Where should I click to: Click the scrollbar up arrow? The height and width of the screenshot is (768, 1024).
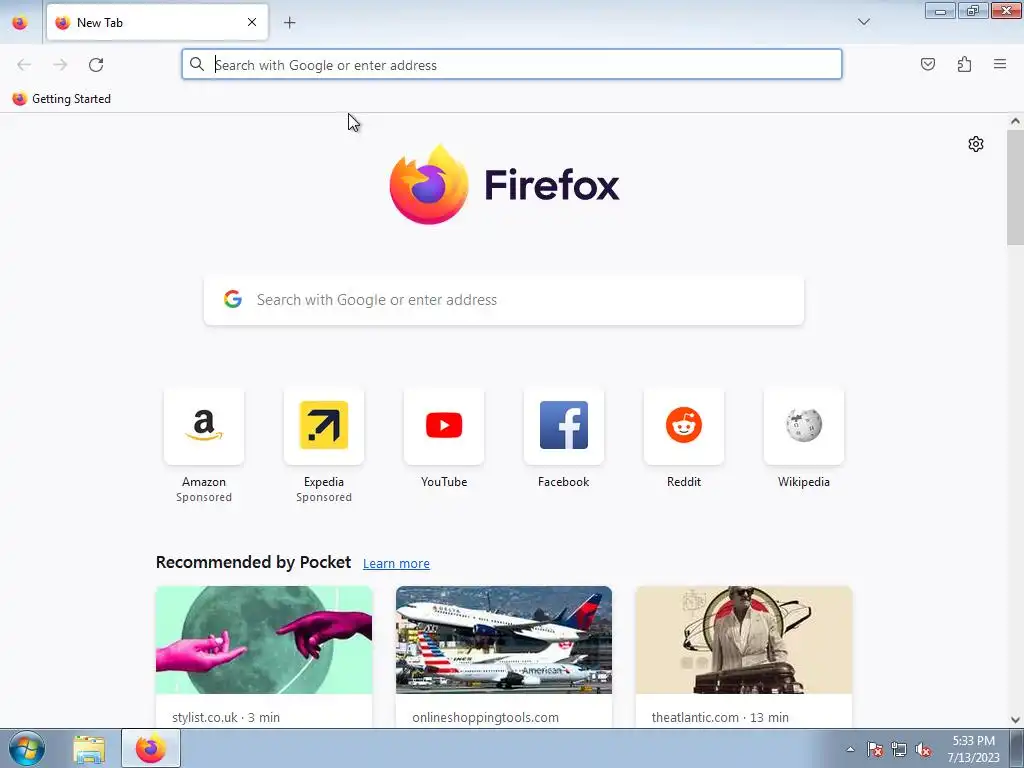[1015, 121]
